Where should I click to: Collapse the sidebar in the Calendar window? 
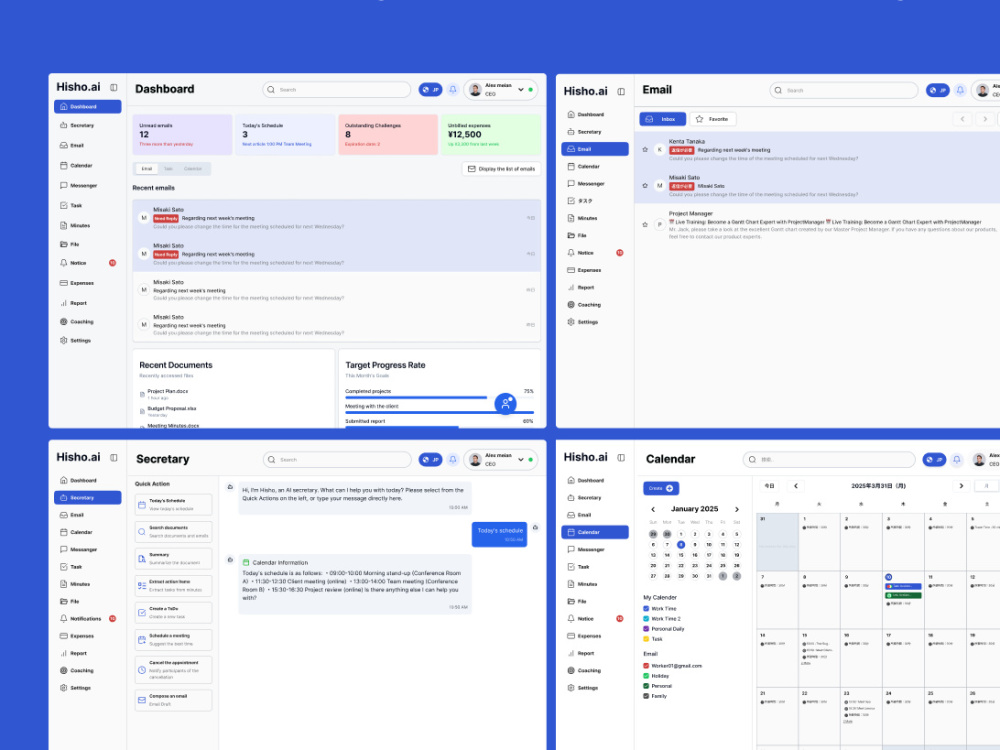[x=621, y=457]
